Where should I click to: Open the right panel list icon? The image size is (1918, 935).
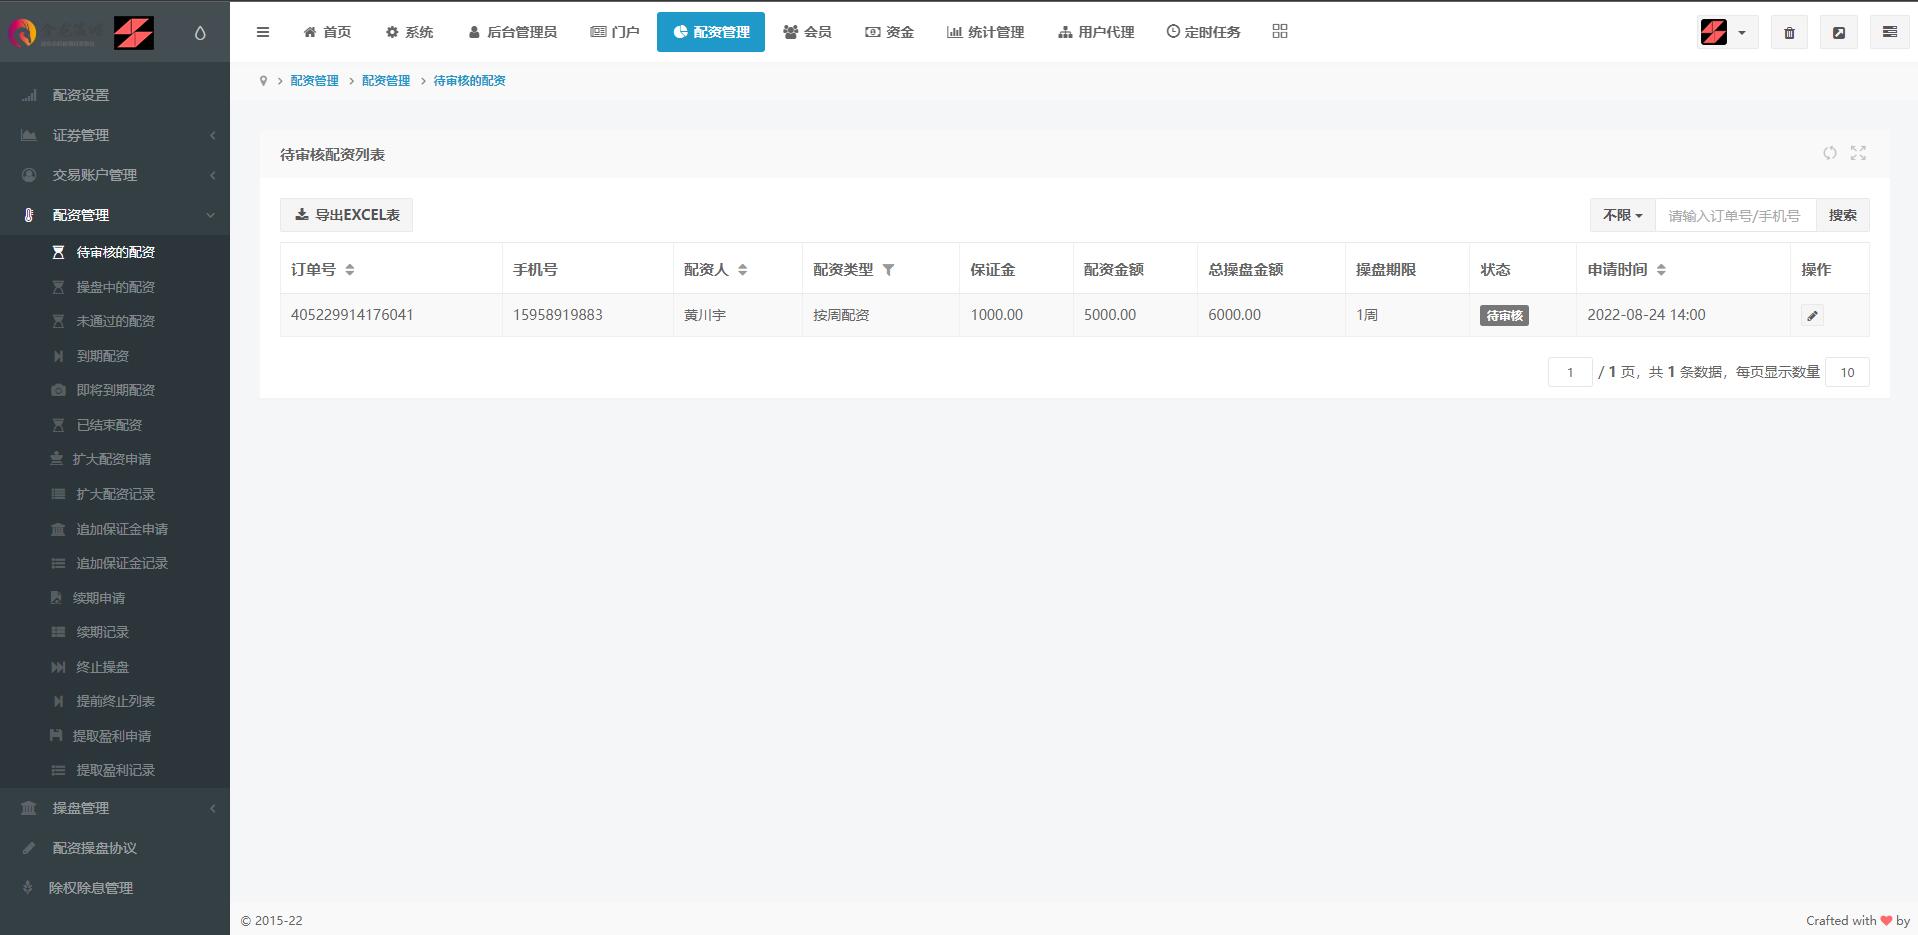coord(1889,32)
